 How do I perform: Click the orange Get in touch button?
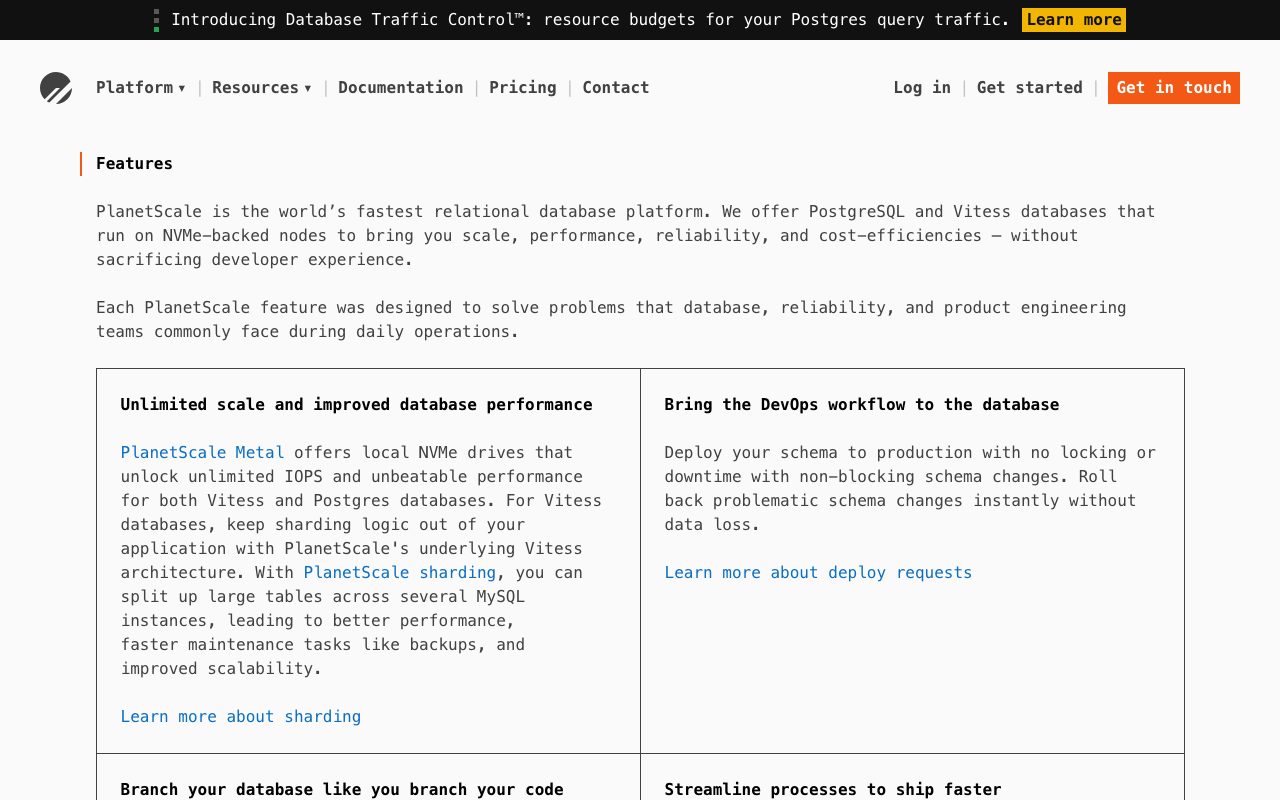click(x=1174, y=88)
